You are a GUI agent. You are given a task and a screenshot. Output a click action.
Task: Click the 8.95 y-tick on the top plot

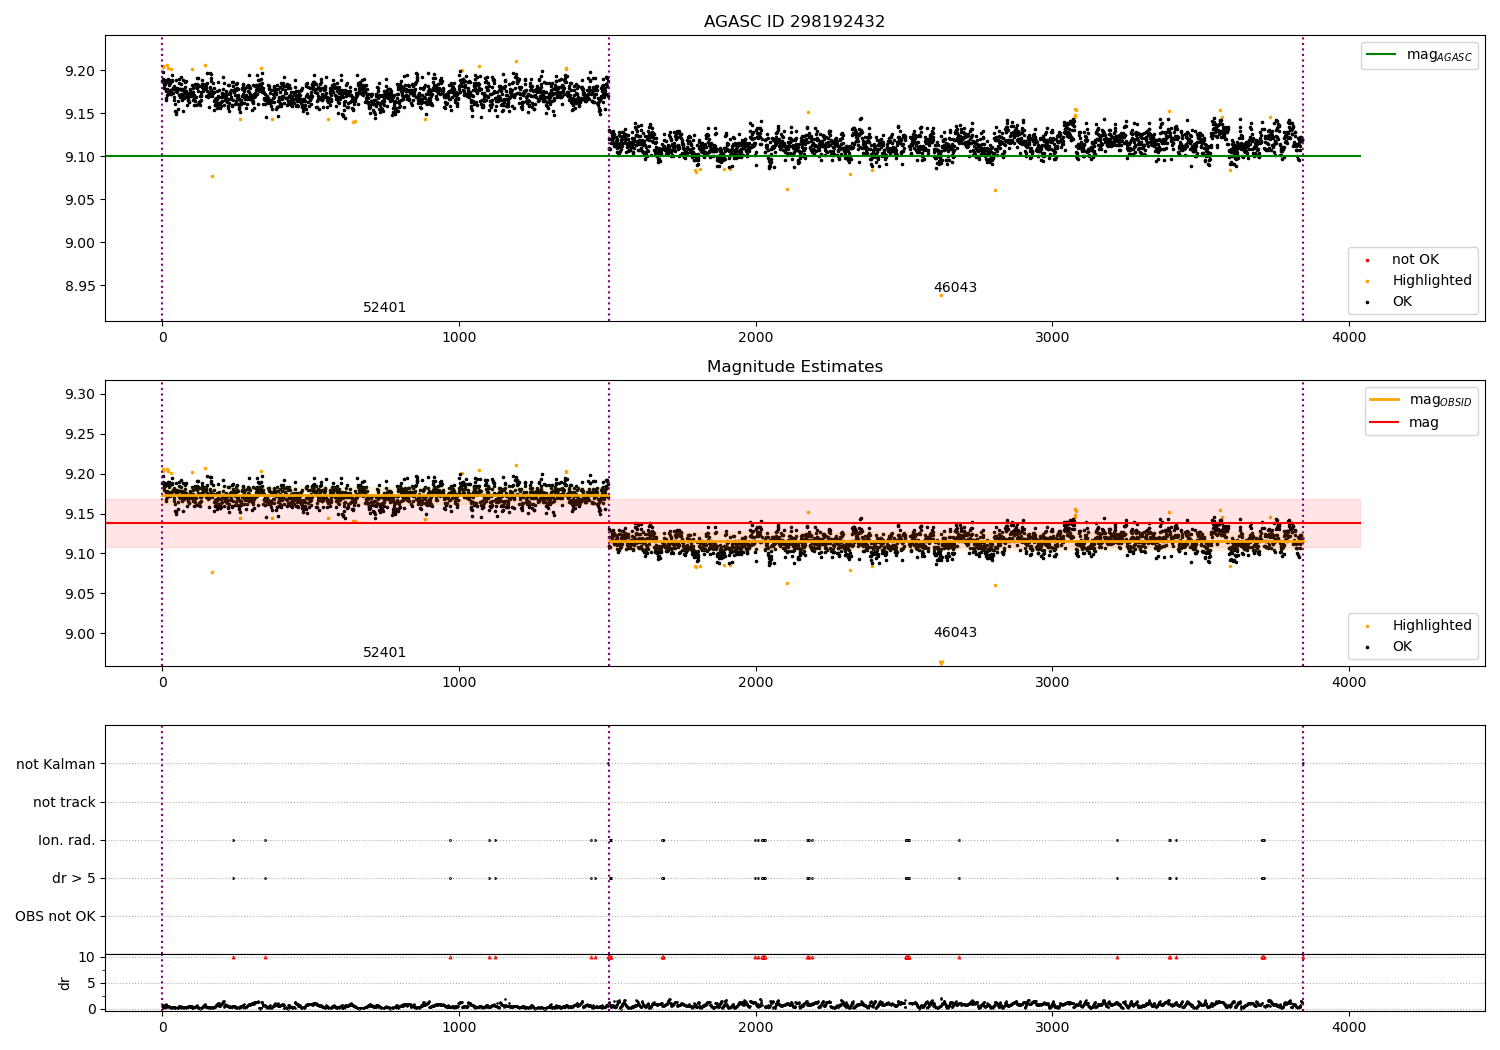pyautogui.click(x=79, y=286)
